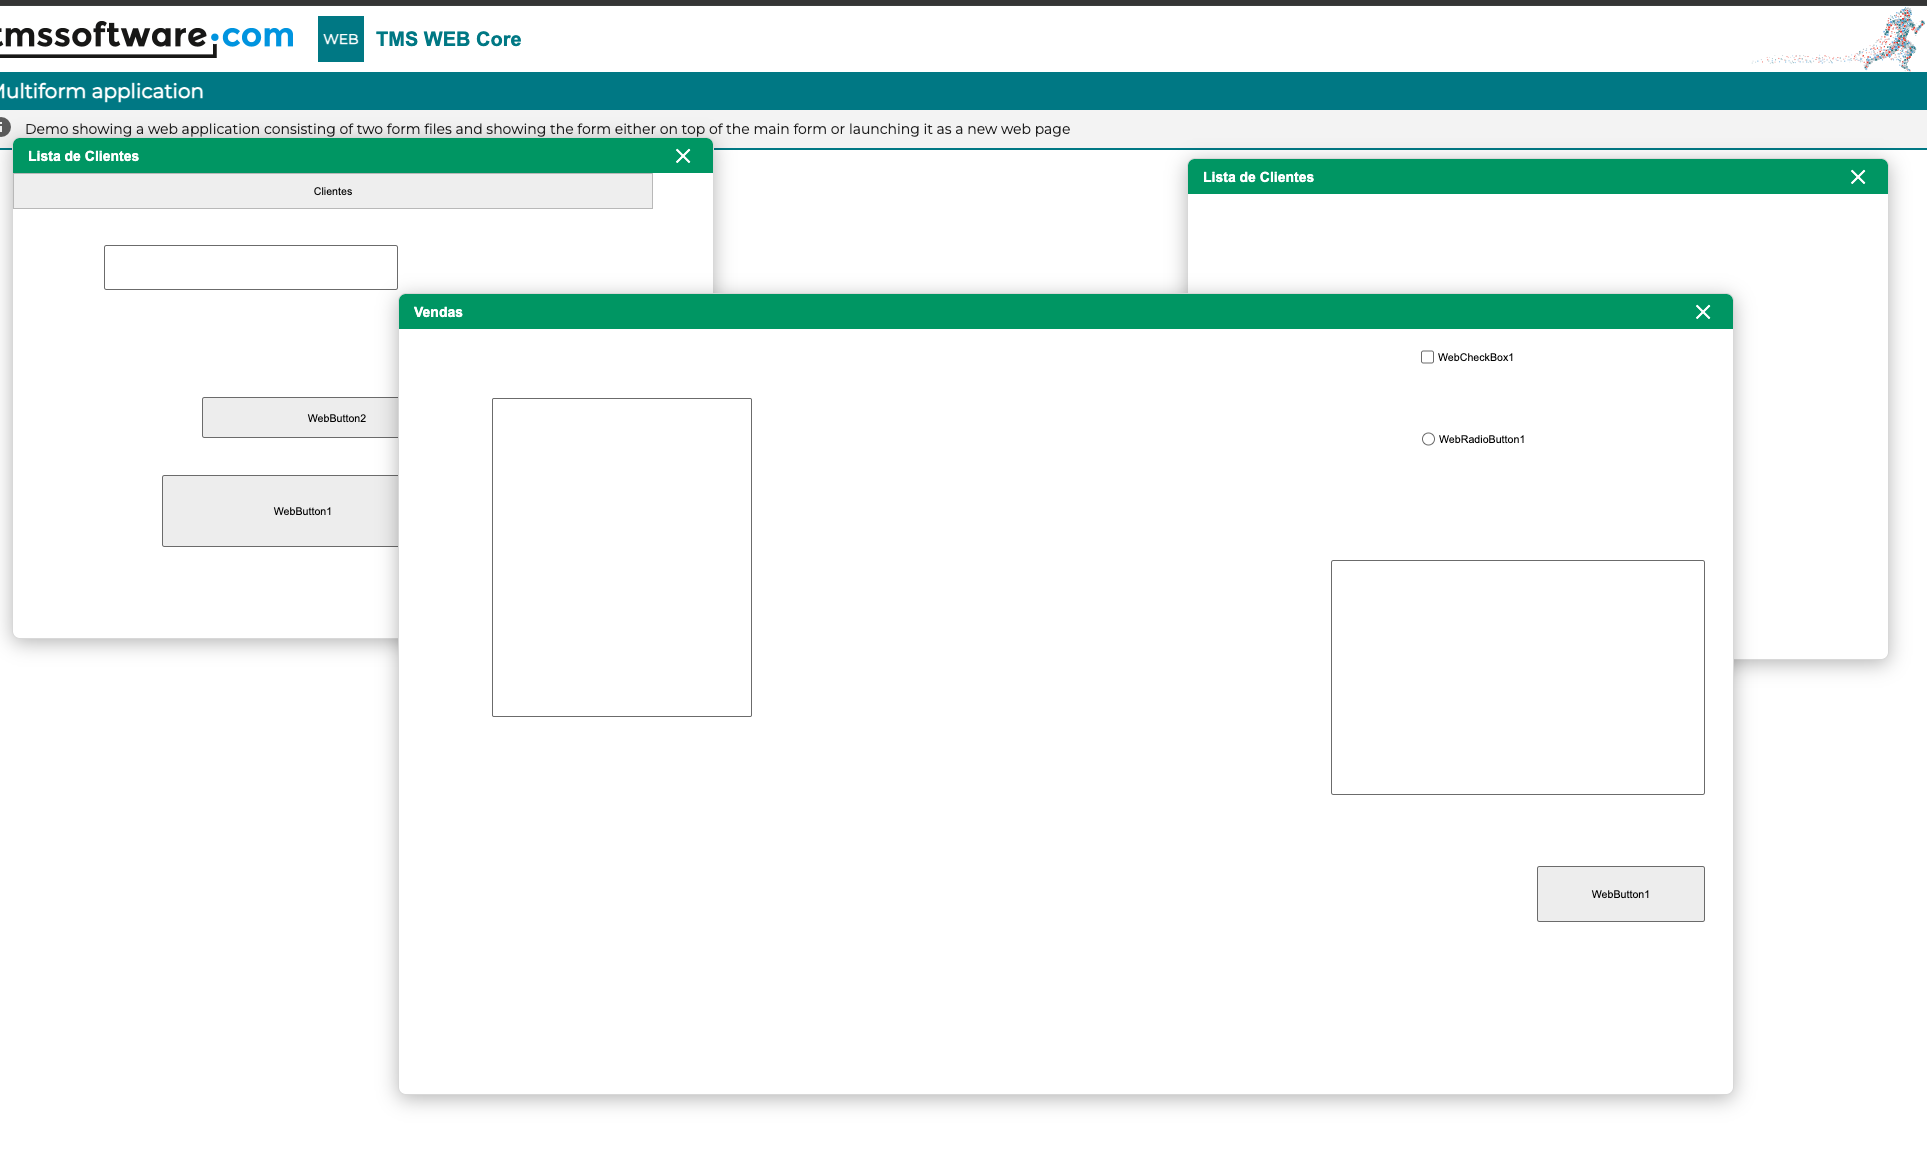The width and height of the screenshot is (1927, 1160).
Task: Close the right Lista de Clientes window
Action: tap(1858, 177)
